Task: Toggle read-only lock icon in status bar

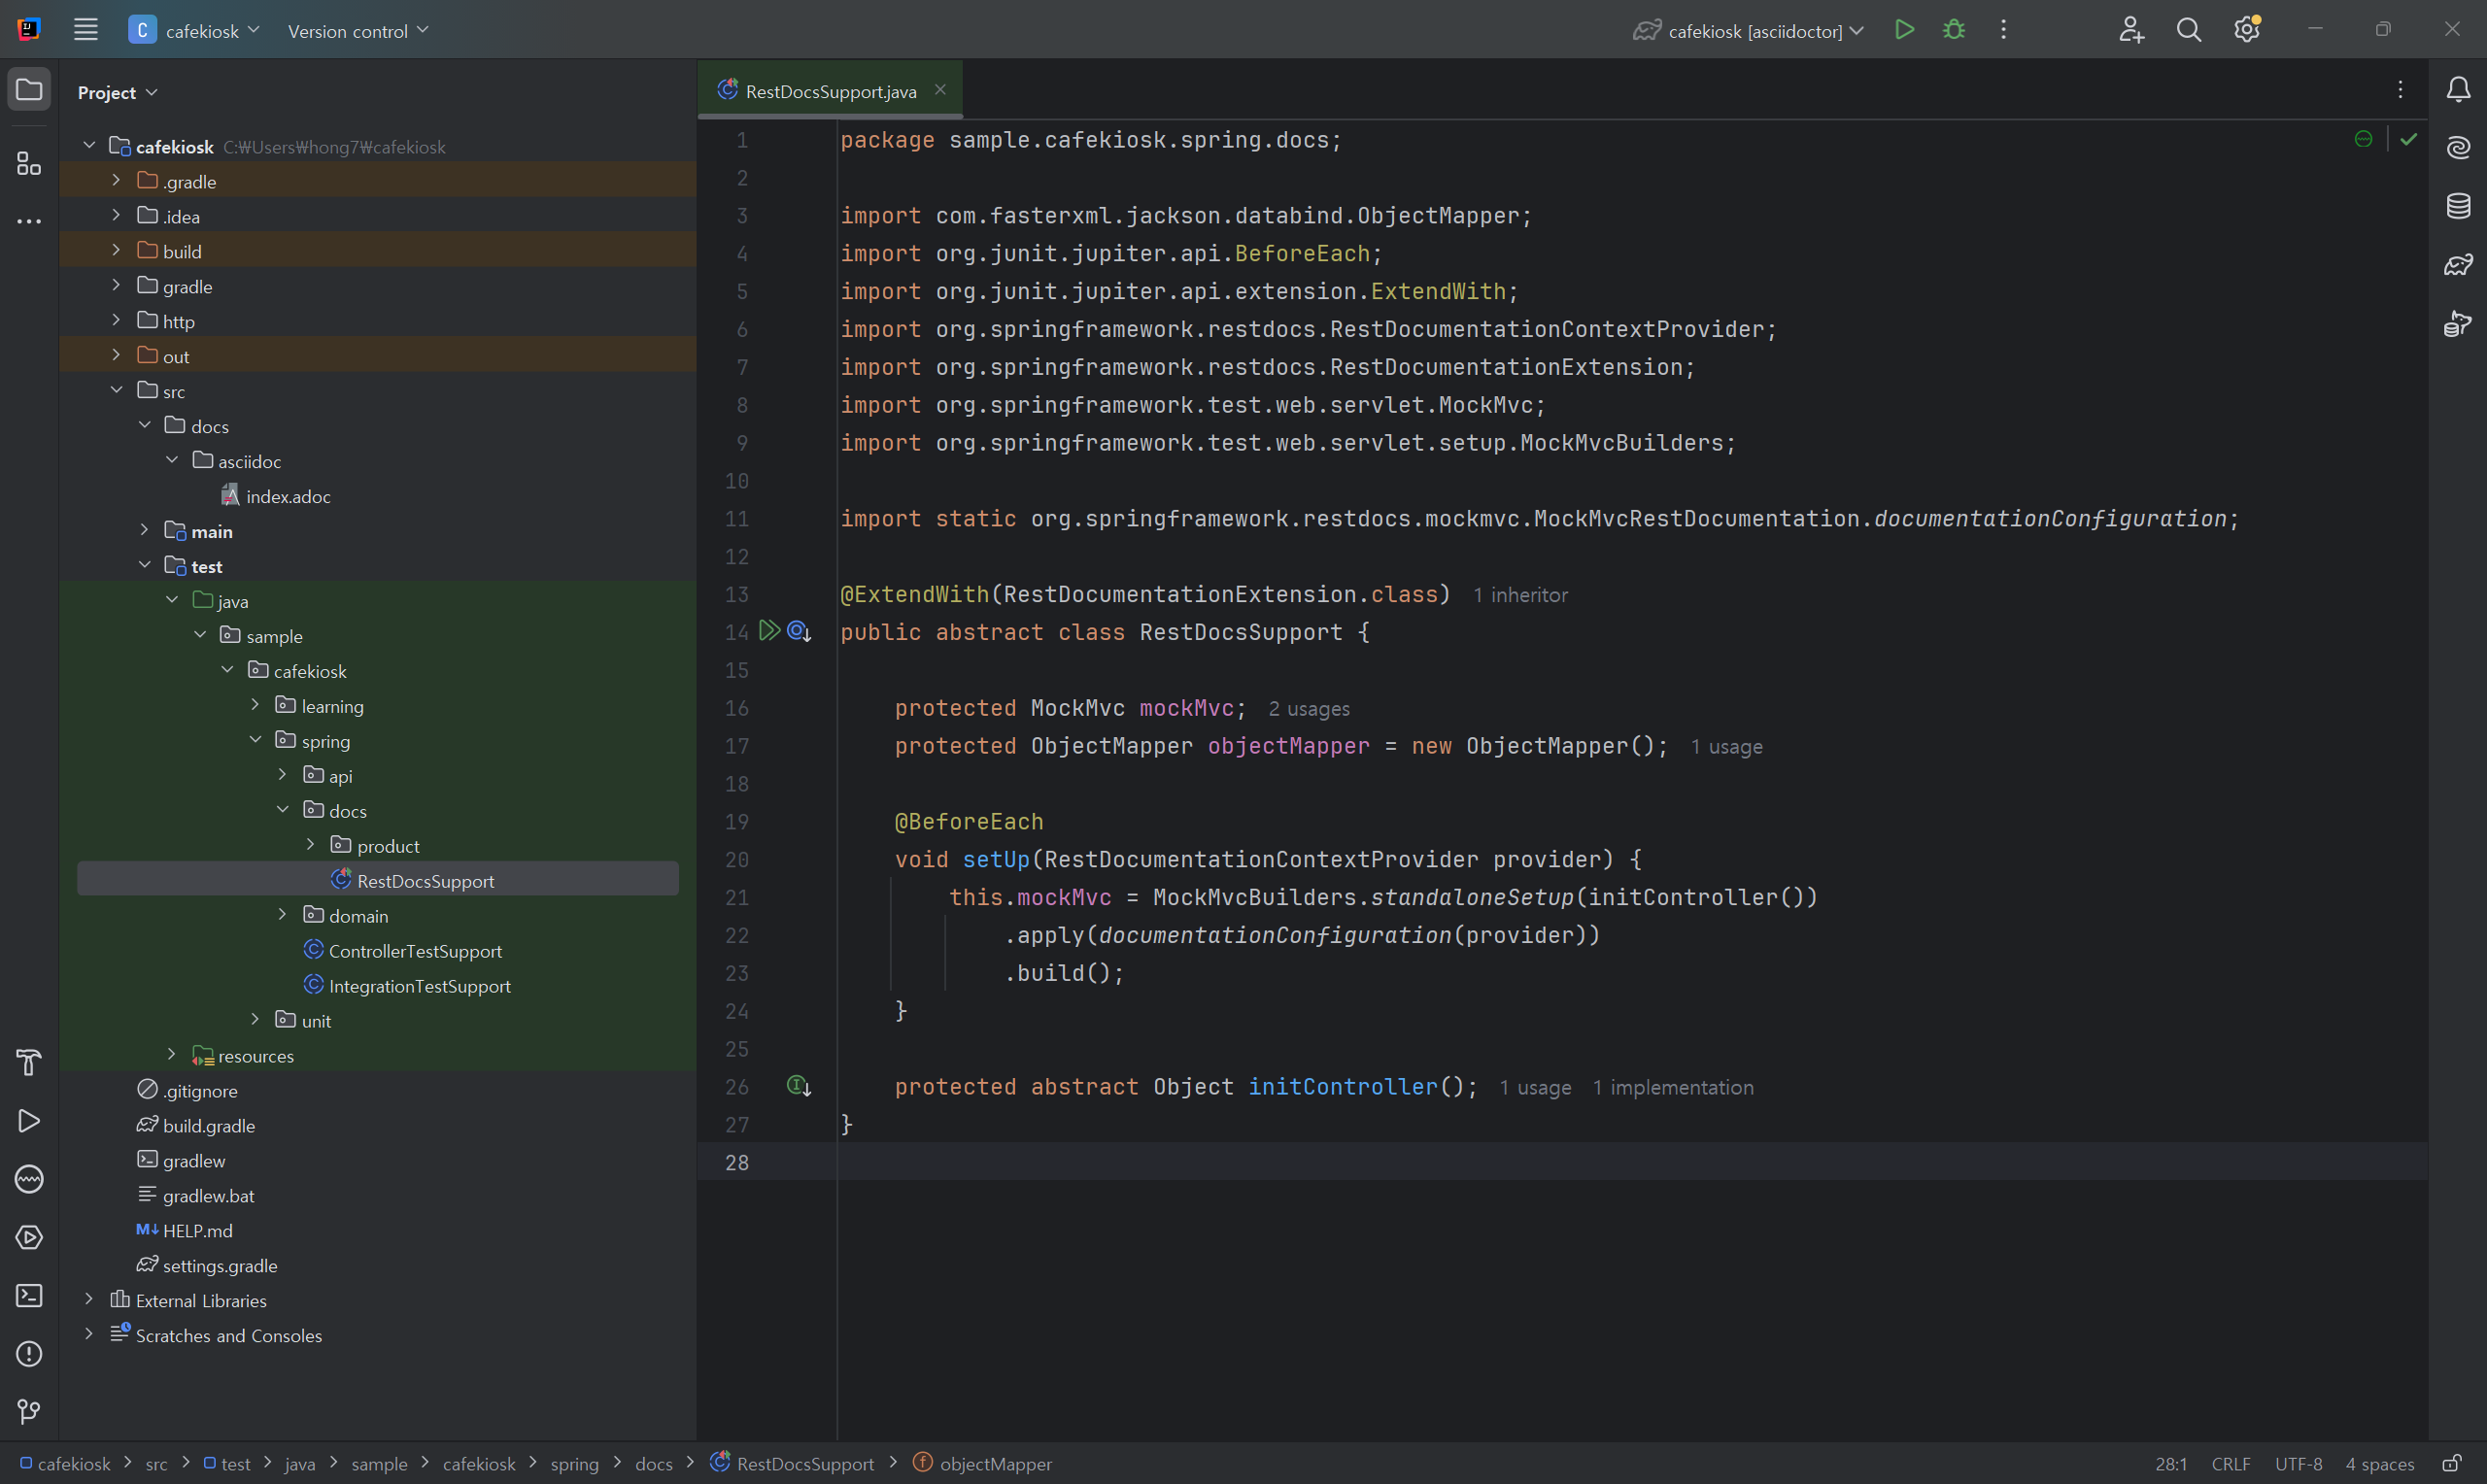Action: coord(2452,1464)
